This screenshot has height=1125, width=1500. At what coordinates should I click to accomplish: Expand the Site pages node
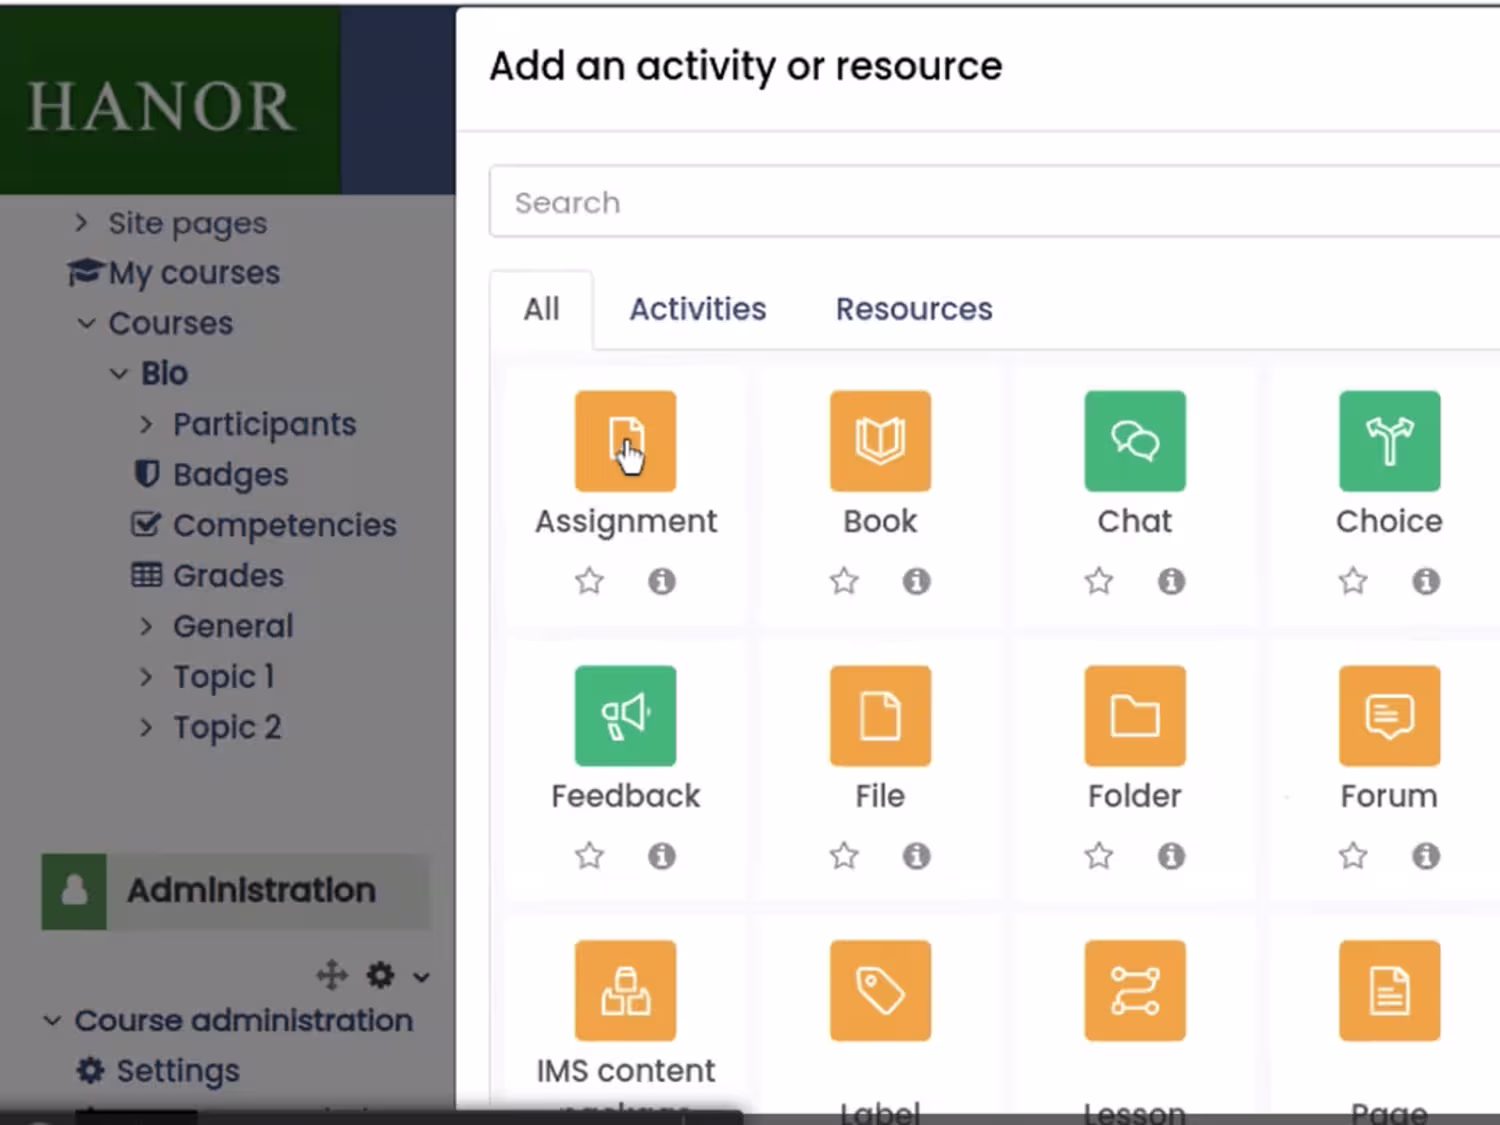[82, 222]
